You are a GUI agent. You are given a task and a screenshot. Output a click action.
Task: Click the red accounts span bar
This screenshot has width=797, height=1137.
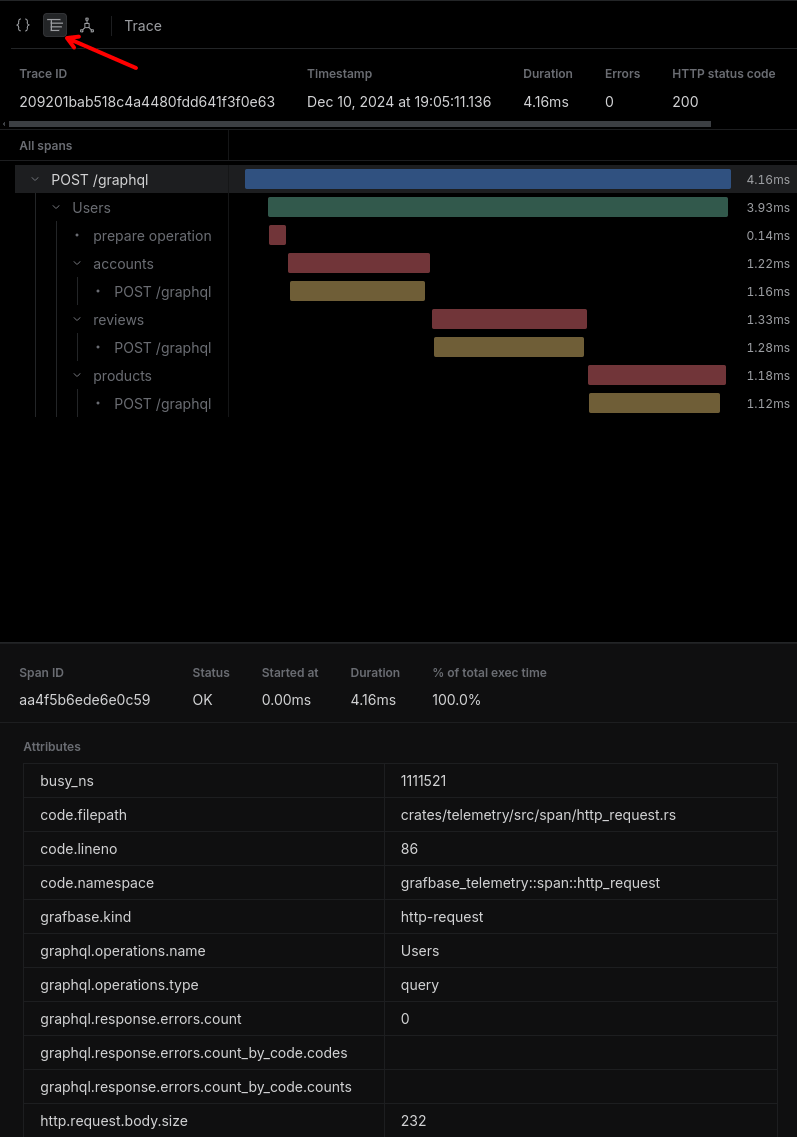tap(358, 263)
